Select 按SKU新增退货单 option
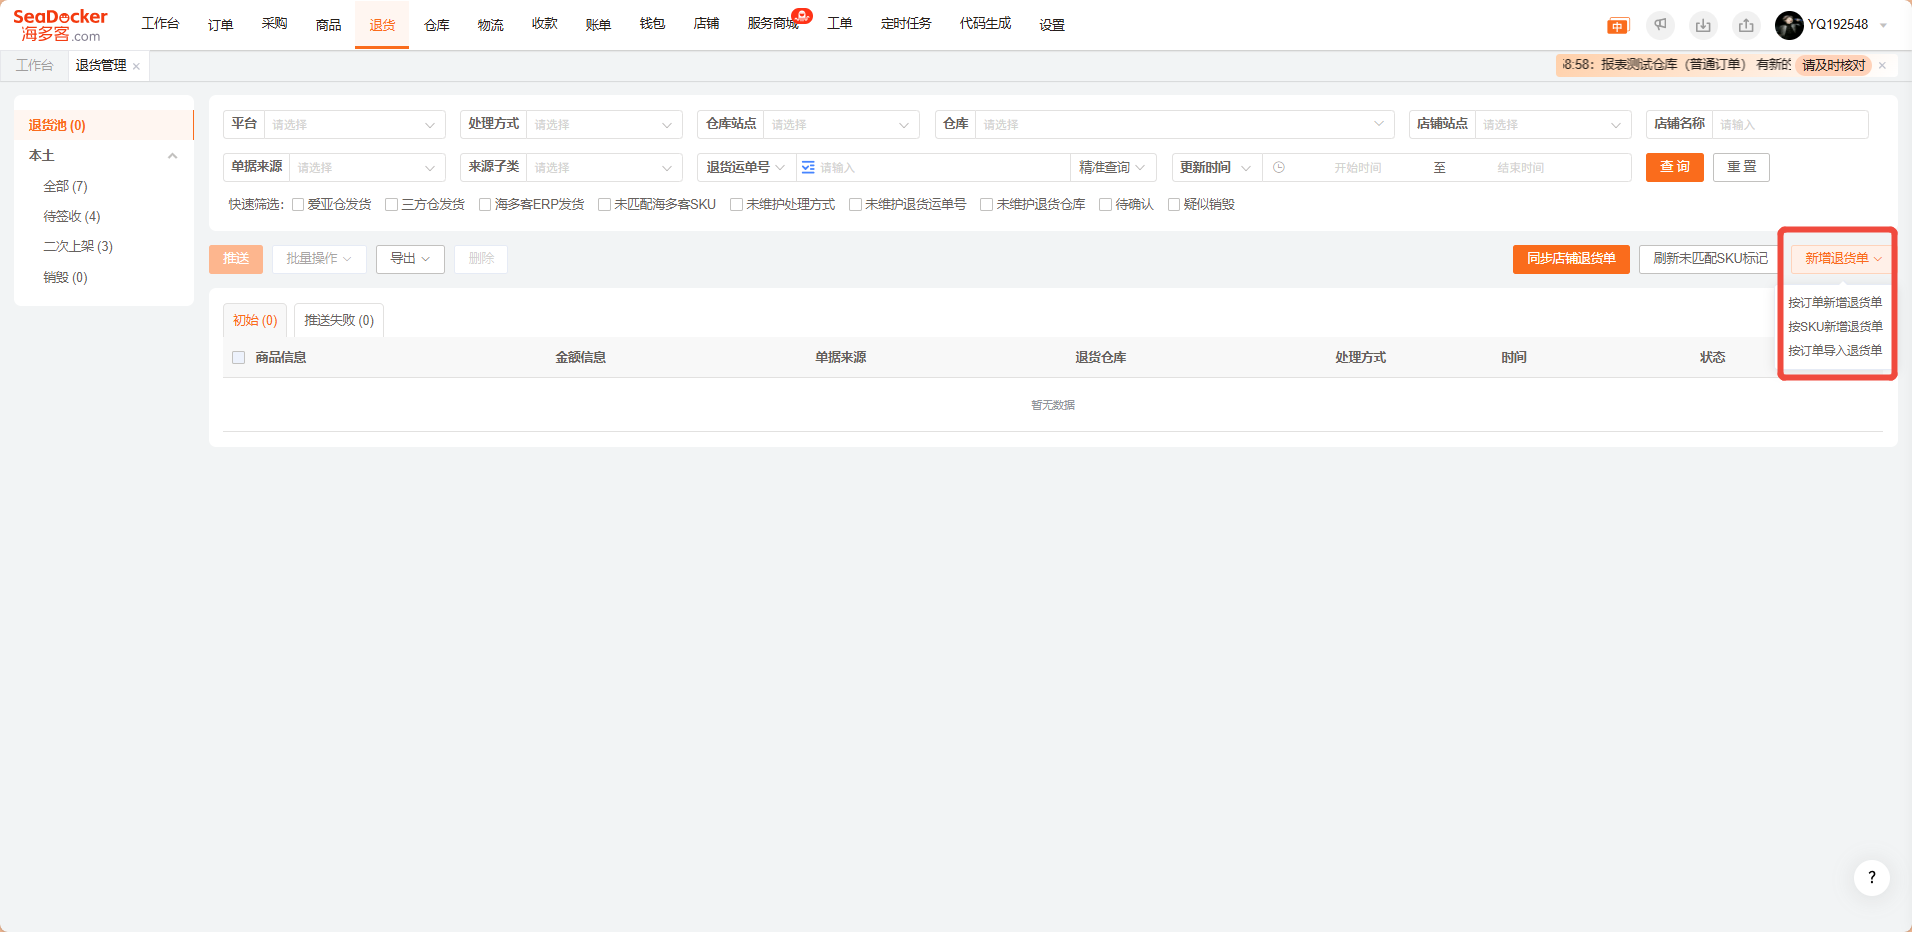 pyautogui.click(x=1835, y=326)
